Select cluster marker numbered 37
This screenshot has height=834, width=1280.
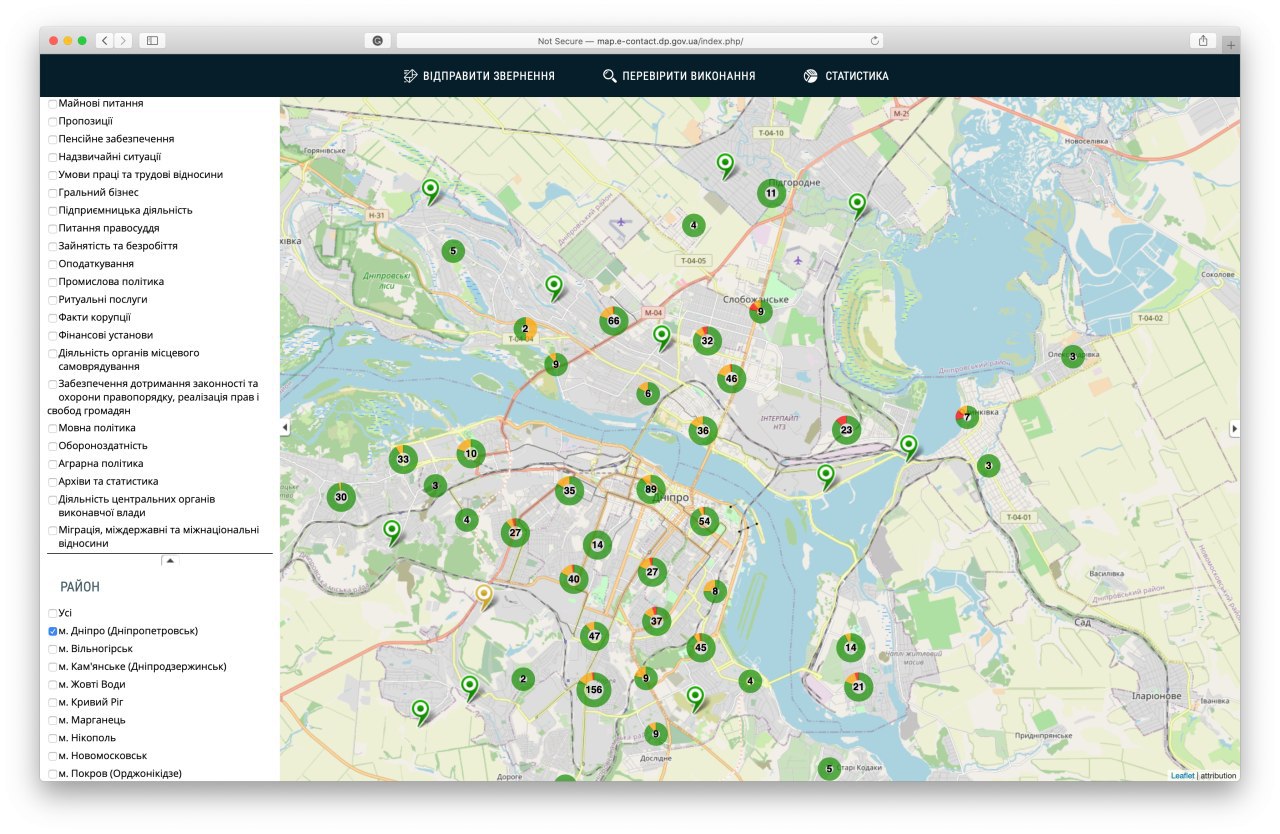click(657, 621)
